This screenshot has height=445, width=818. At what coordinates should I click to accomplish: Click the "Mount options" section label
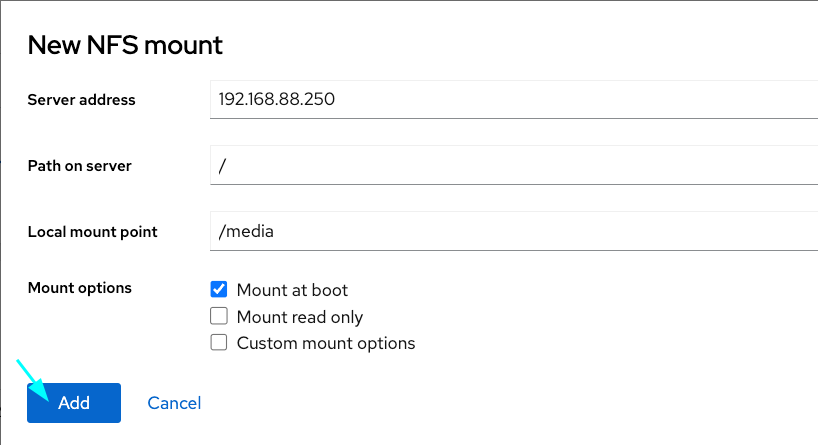(79, 288)
